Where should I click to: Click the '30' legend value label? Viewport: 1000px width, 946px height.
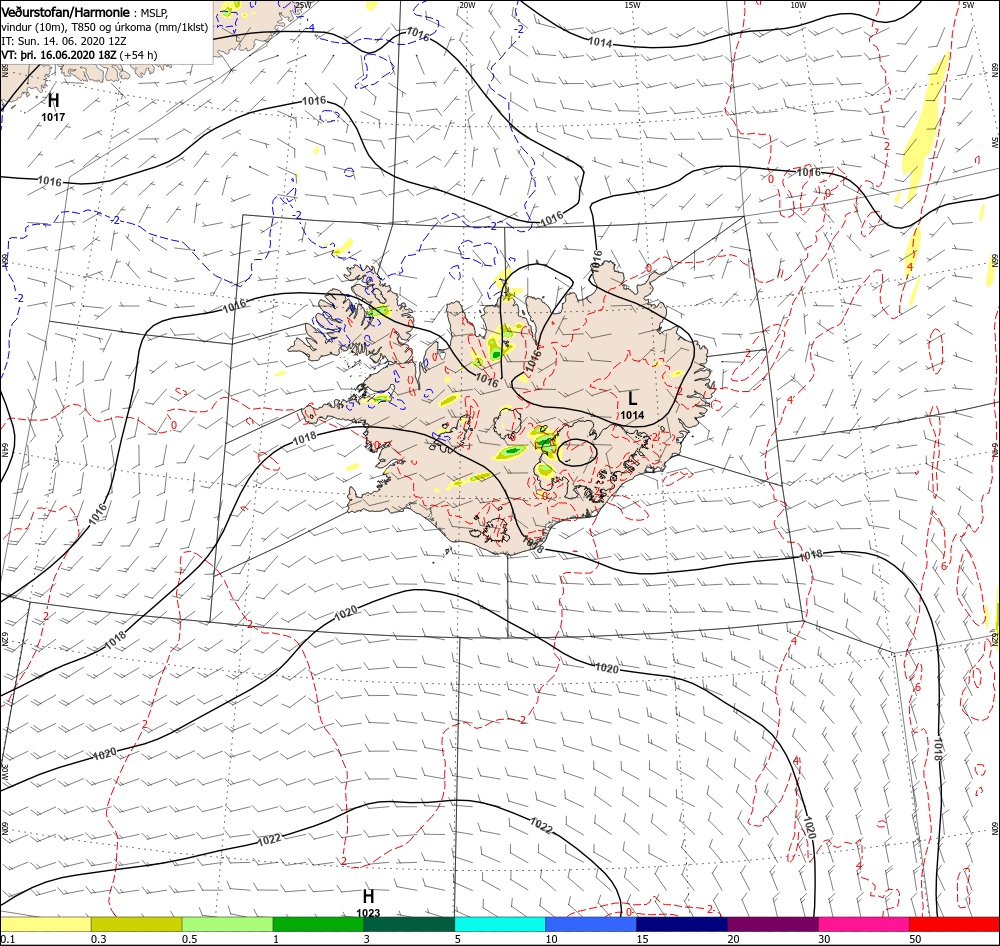pyautogui.click(x=825, y=939)
